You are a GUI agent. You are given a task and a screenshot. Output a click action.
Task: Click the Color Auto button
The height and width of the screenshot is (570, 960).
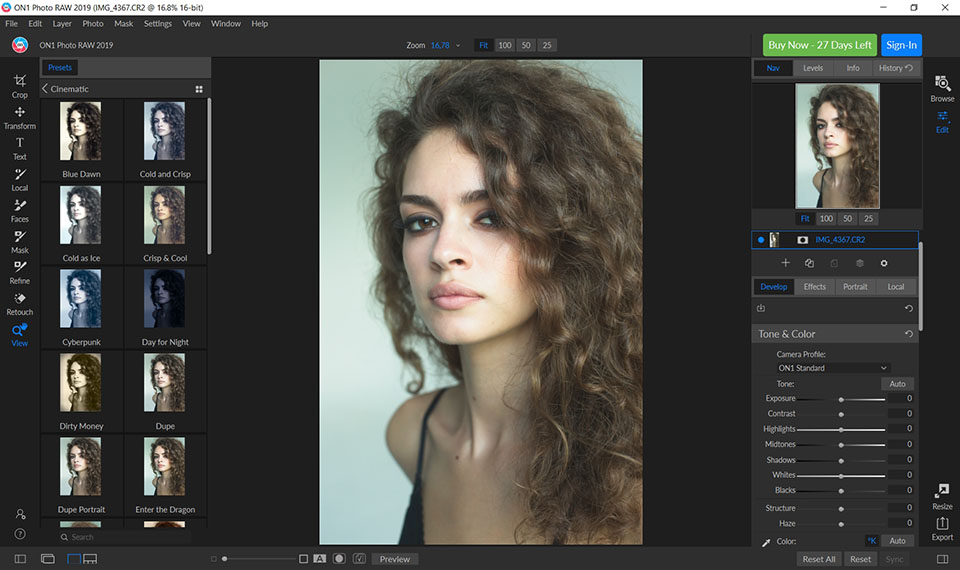898,541
